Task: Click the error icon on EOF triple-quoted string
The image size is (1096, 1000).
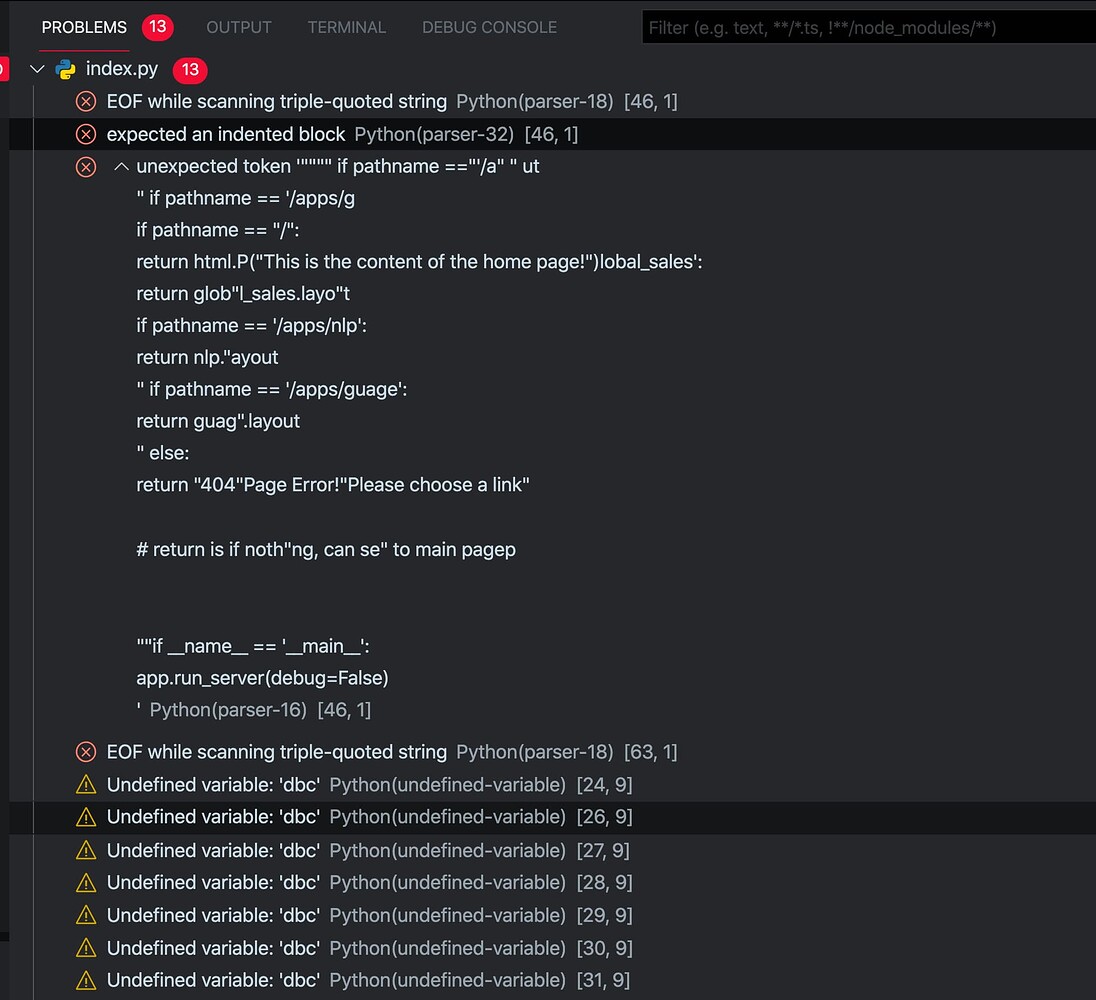Action: pos(86,101)
